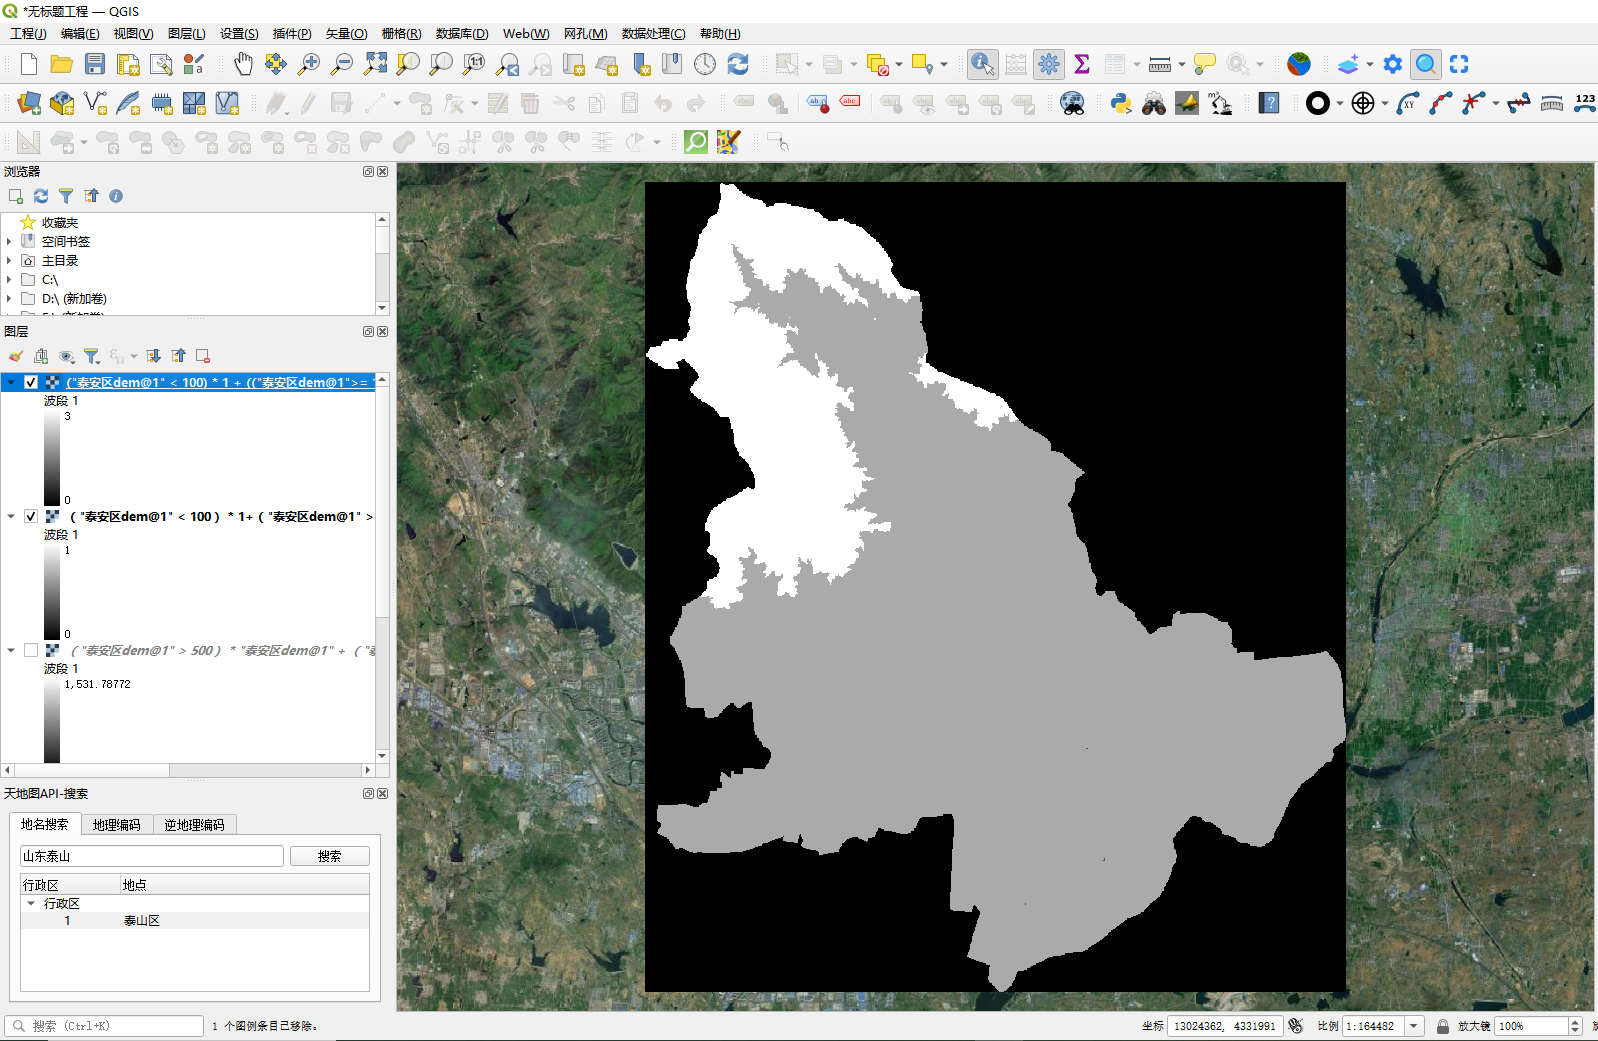Viewport: 1598px width, 1041px height.
Task: Switch to the 地理编码 tab
Action: point(117,825)
